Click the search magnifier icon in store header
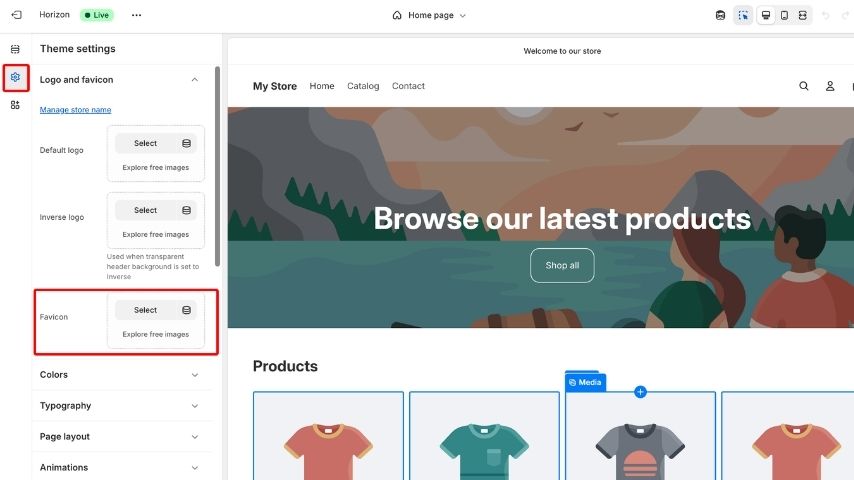 tap(803, 86)
